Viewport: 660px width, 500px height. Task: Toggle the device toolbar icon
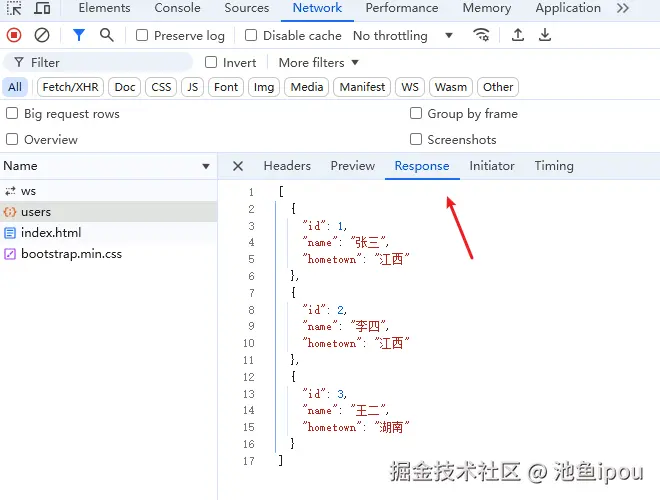tap(42, 8)
